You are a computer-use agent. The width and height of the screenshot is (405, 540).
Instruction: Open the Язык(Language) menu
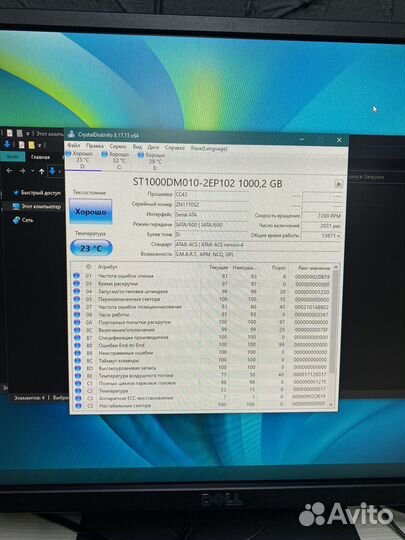point(209,148)
